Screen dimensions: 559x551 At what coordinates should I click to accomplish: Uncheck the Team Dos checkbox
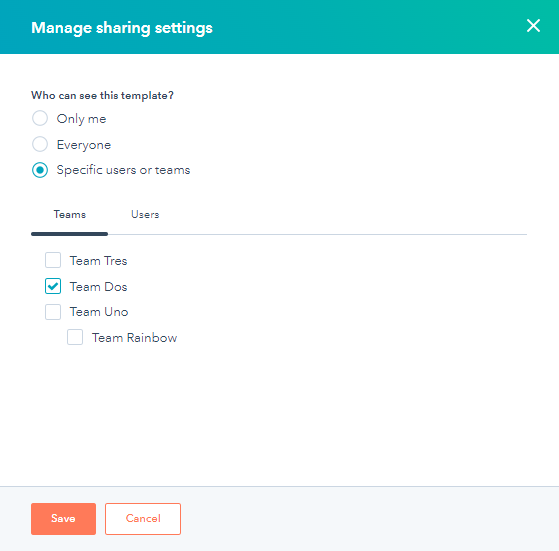[53, 286]
